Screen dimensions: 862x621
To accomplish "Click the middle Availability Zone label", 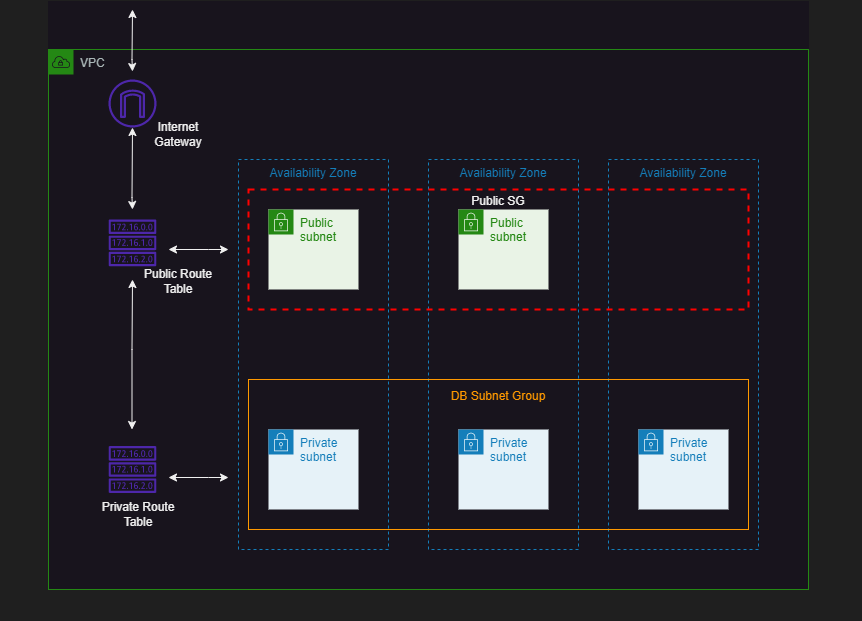I will pos(503,172).
